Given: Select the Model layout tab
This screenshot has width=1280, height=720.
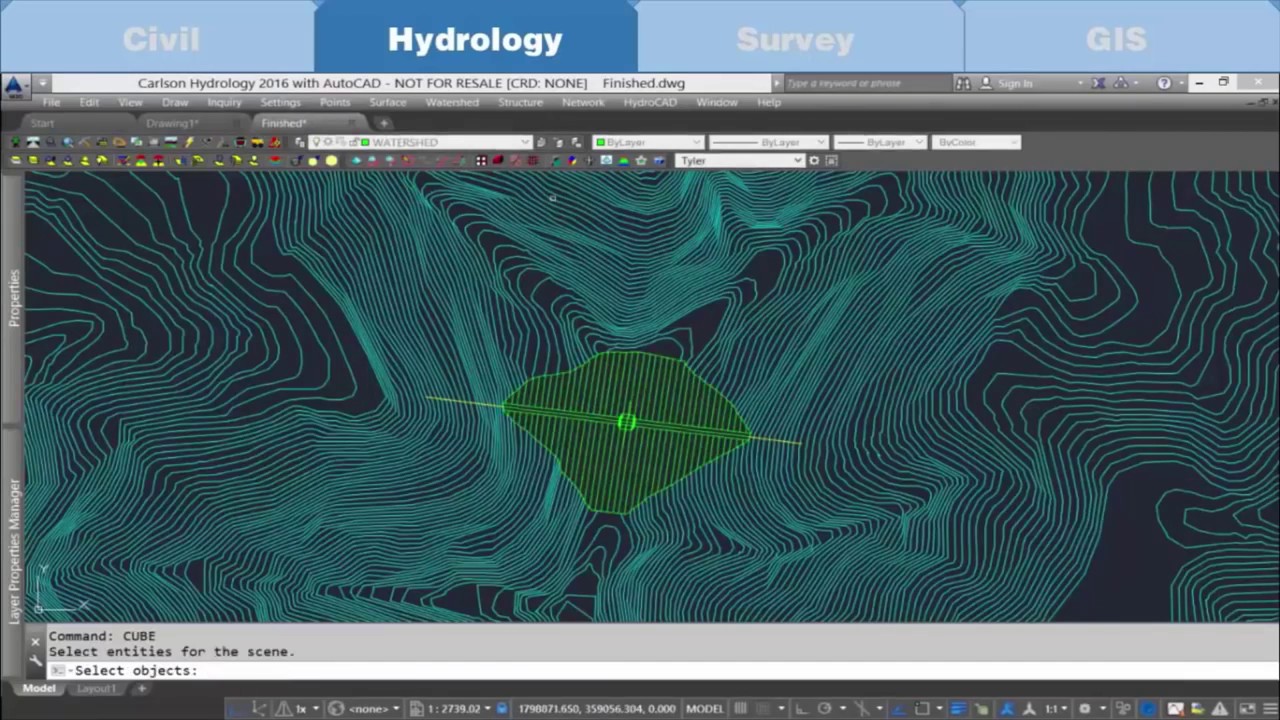Looking at the screenshot, I should tap(39, 688).
